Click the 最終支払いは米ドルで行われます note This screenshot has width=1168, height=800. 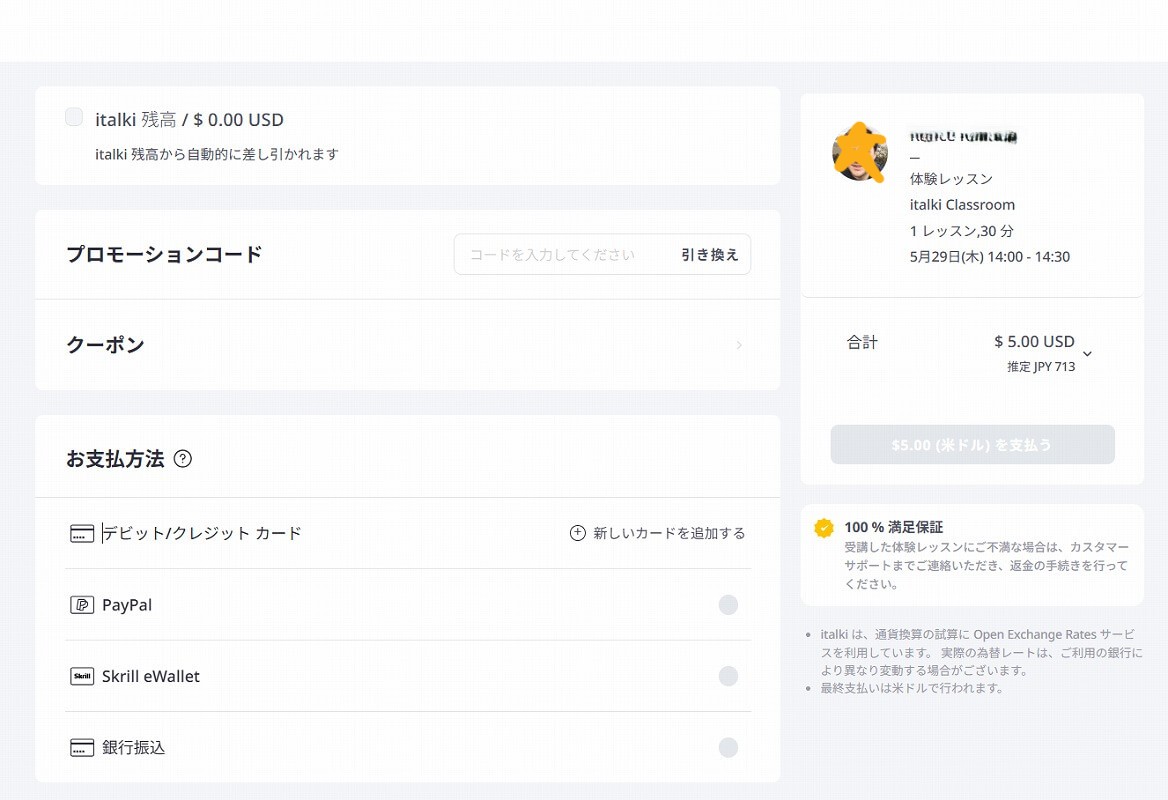[x=912, y=688]
